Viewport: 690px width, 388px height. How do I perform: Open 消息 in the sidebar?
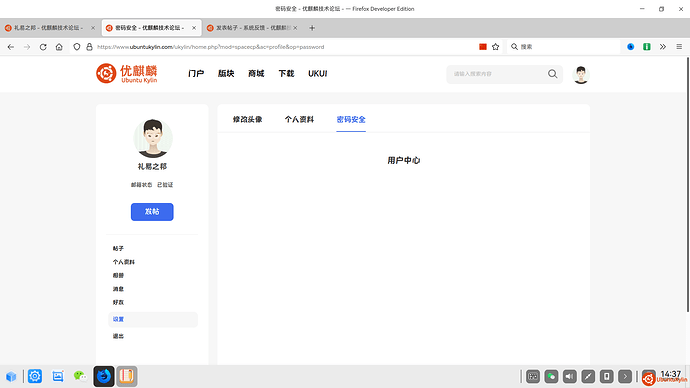click(x=118, y=289)
